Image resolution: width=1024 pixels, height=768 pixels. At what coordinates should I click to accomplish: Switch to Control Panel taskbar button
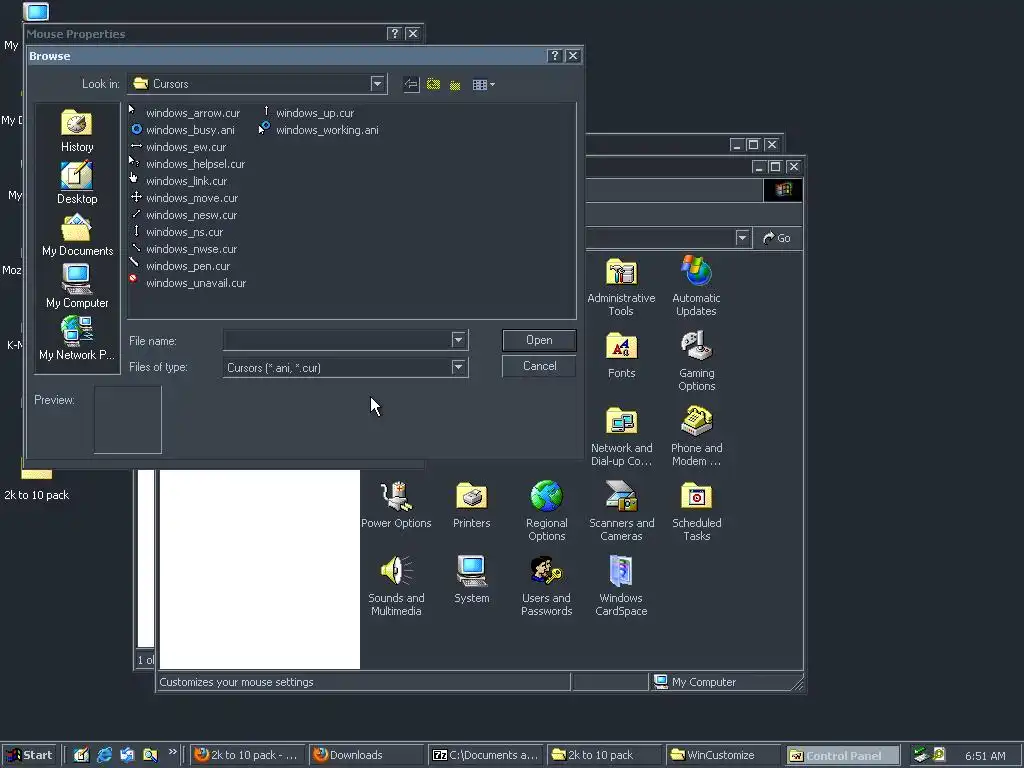(x=842, y=756)
